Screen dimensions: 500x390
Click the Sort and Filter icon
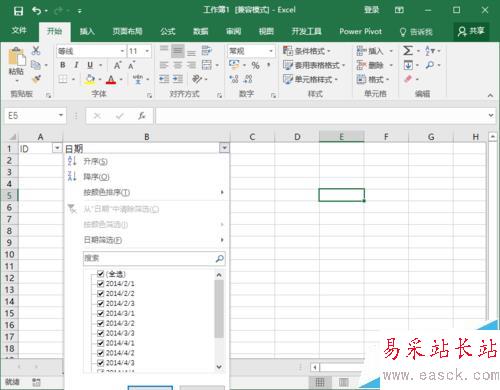coord(430,51)
